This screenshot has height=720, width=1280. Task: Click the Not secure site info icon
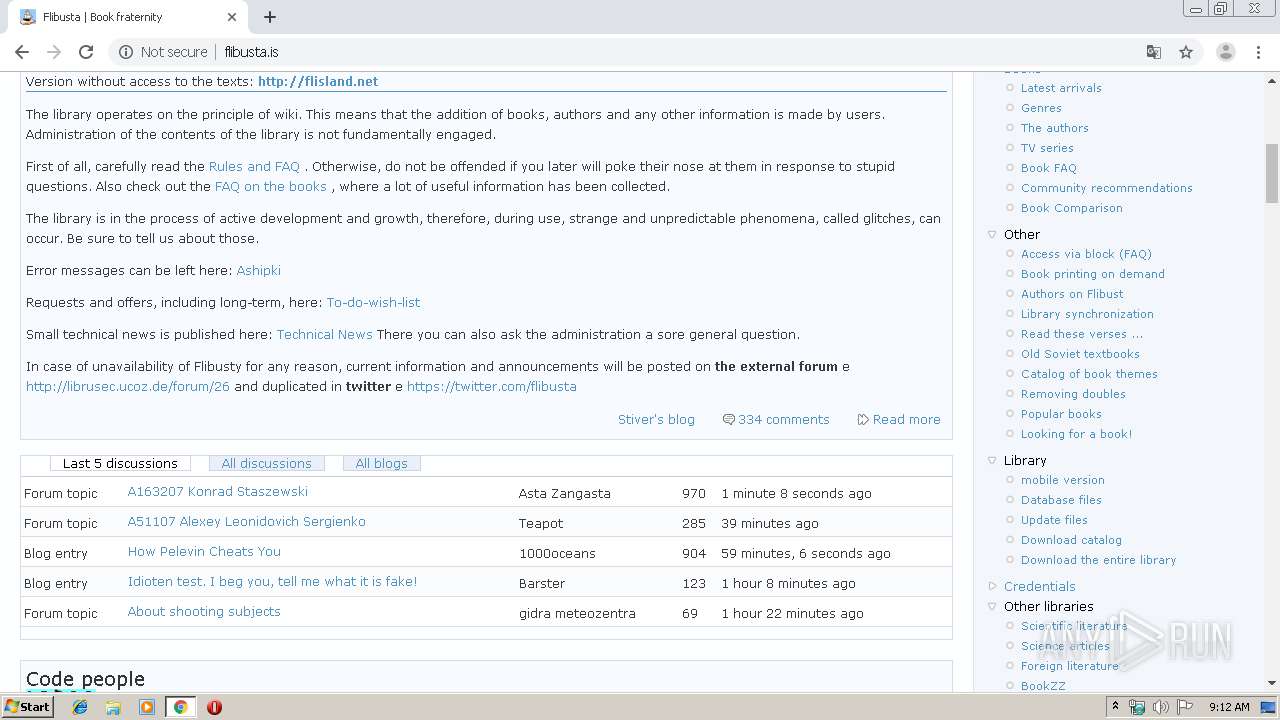click(126, 52)
